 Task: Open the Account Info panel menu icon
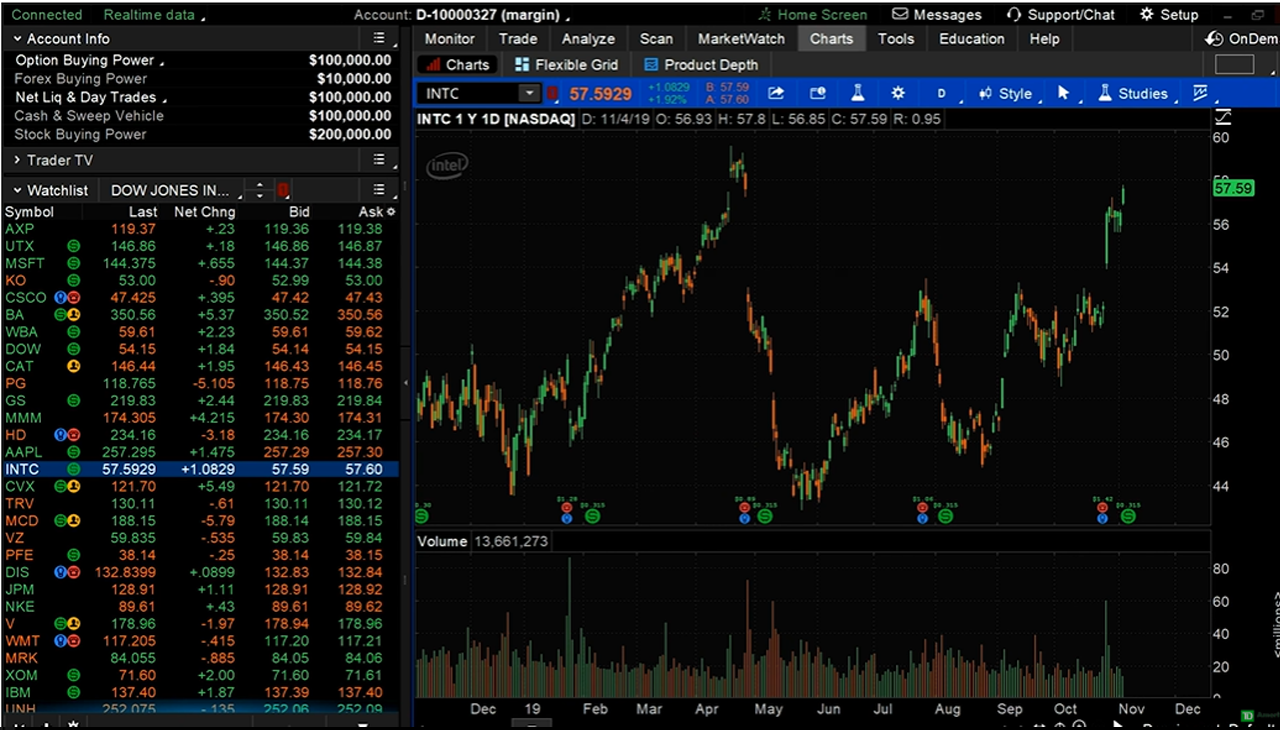(379, 38)
